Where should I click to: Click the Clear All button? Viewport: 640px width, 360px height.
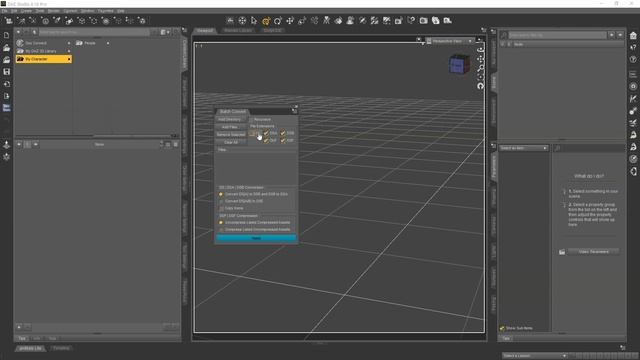tap(231, 142)
